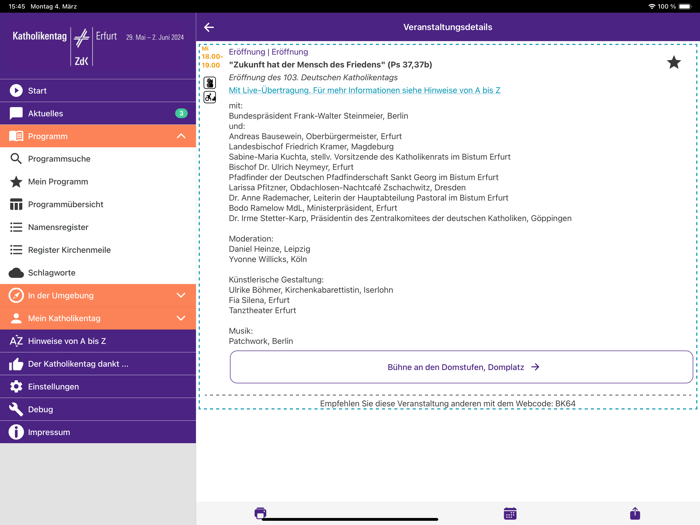Tap the Aktuelles speech bubble icon
This screenshot has height=525, width=700.
[16, 113]
